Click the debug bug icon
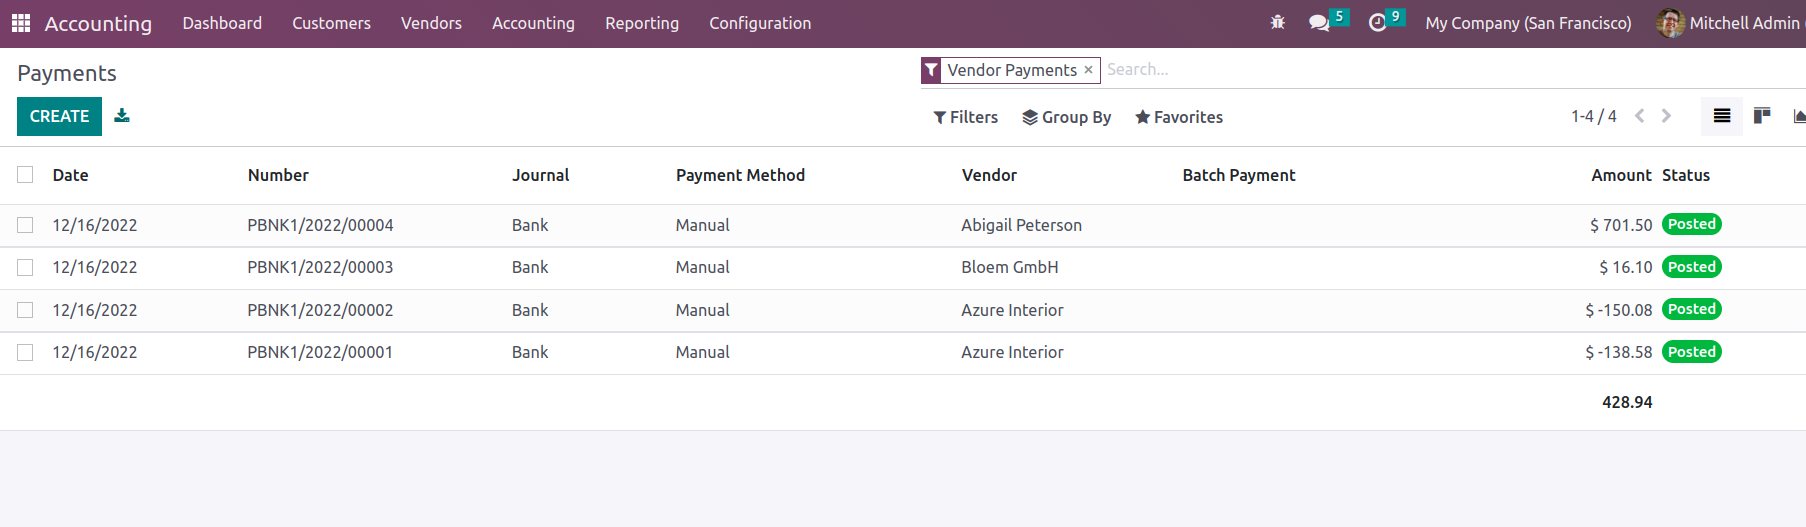The width and height of the screenshot is (1806, 527). pos(1278,22)
